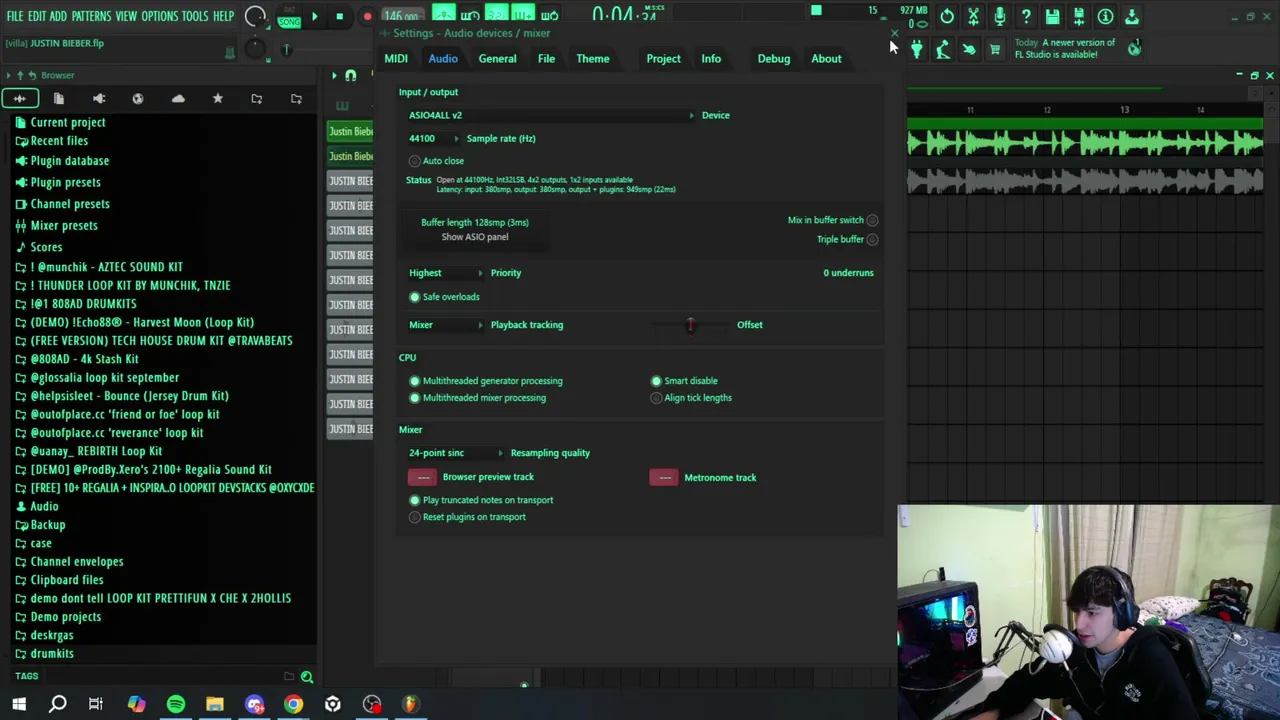Click the red Record button

point(367,16)
